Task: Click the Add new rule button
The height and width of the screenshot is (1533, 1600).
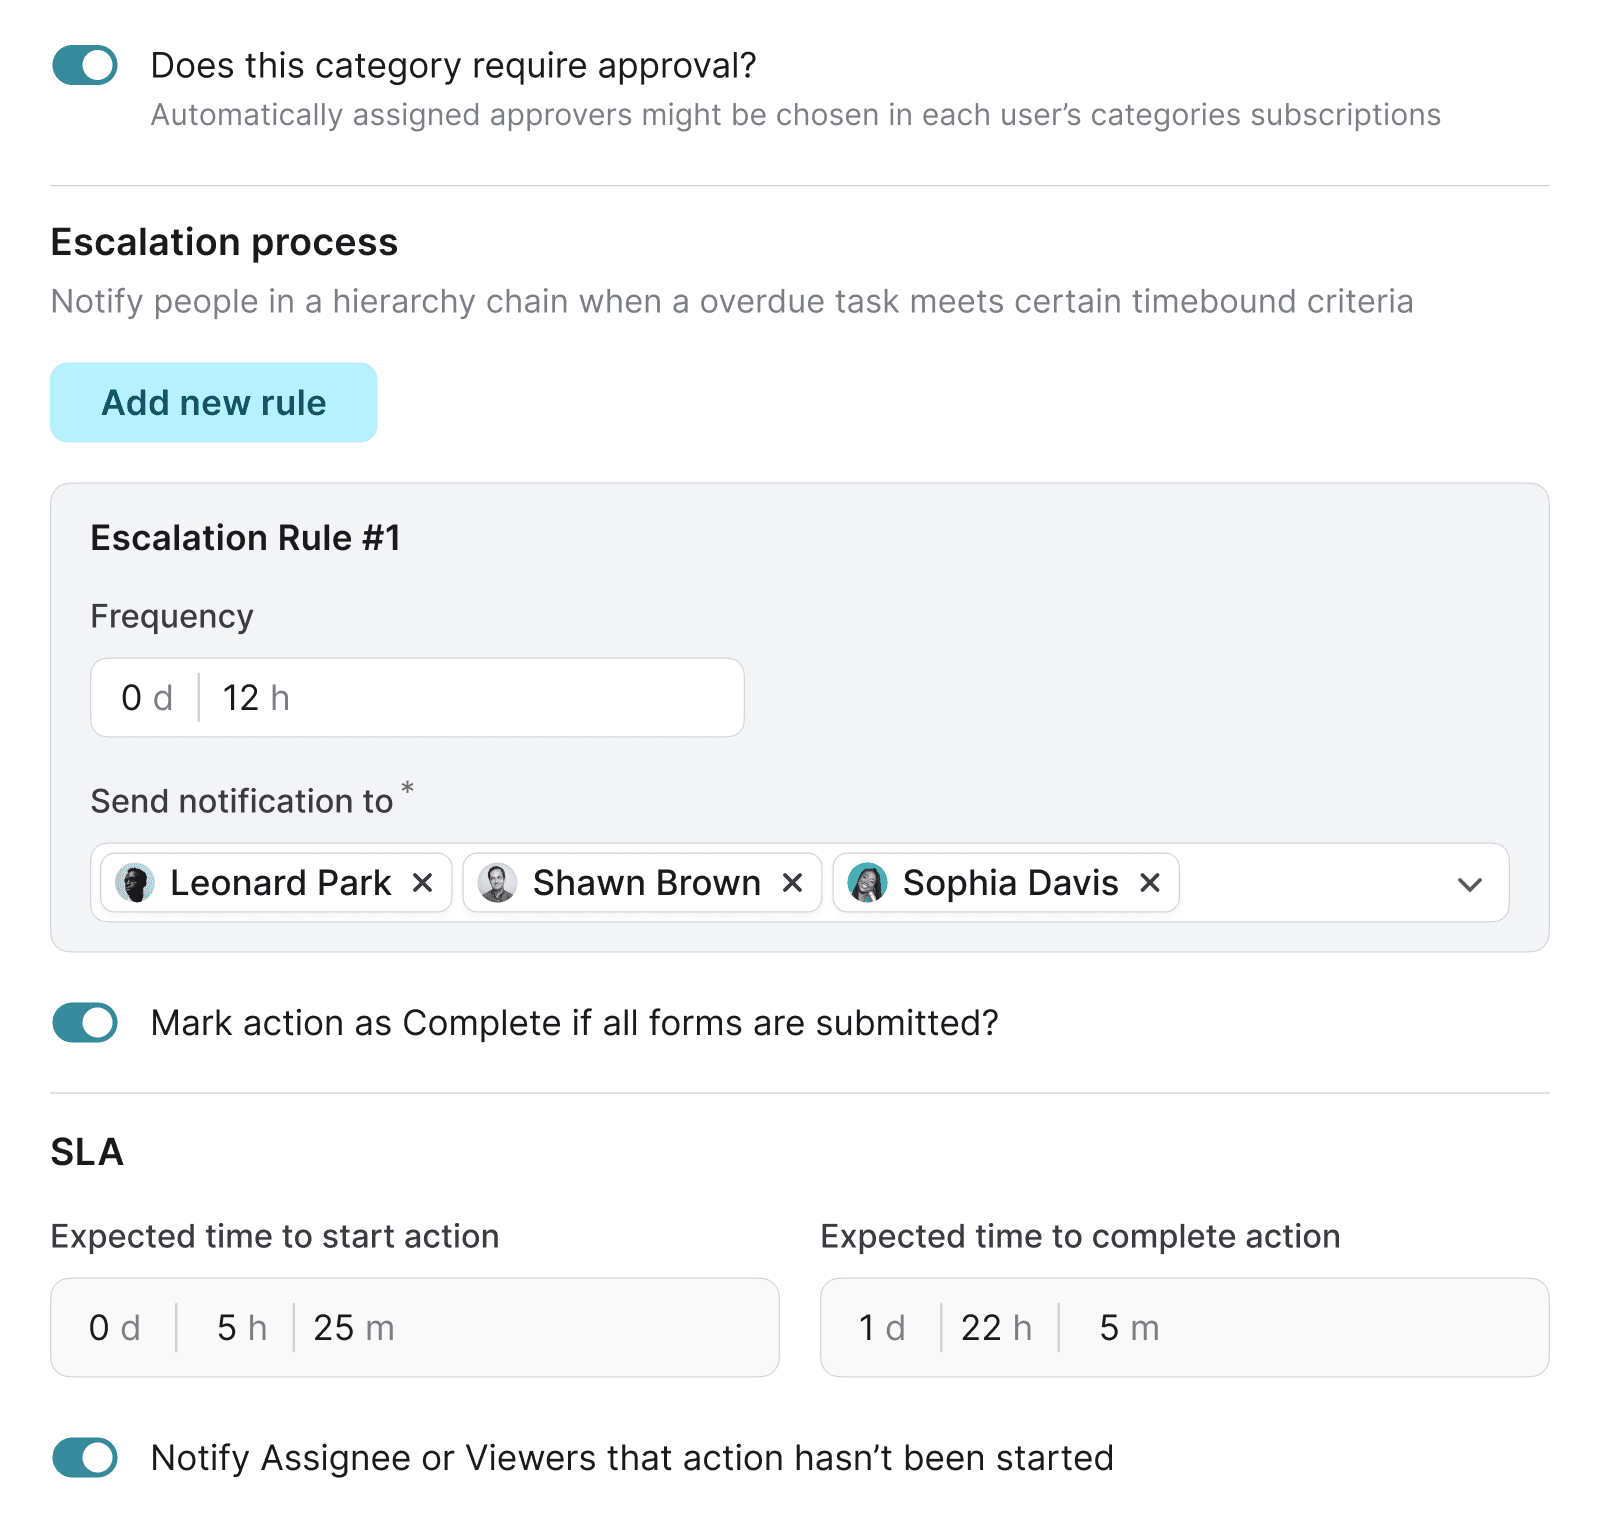Action: 214,403
